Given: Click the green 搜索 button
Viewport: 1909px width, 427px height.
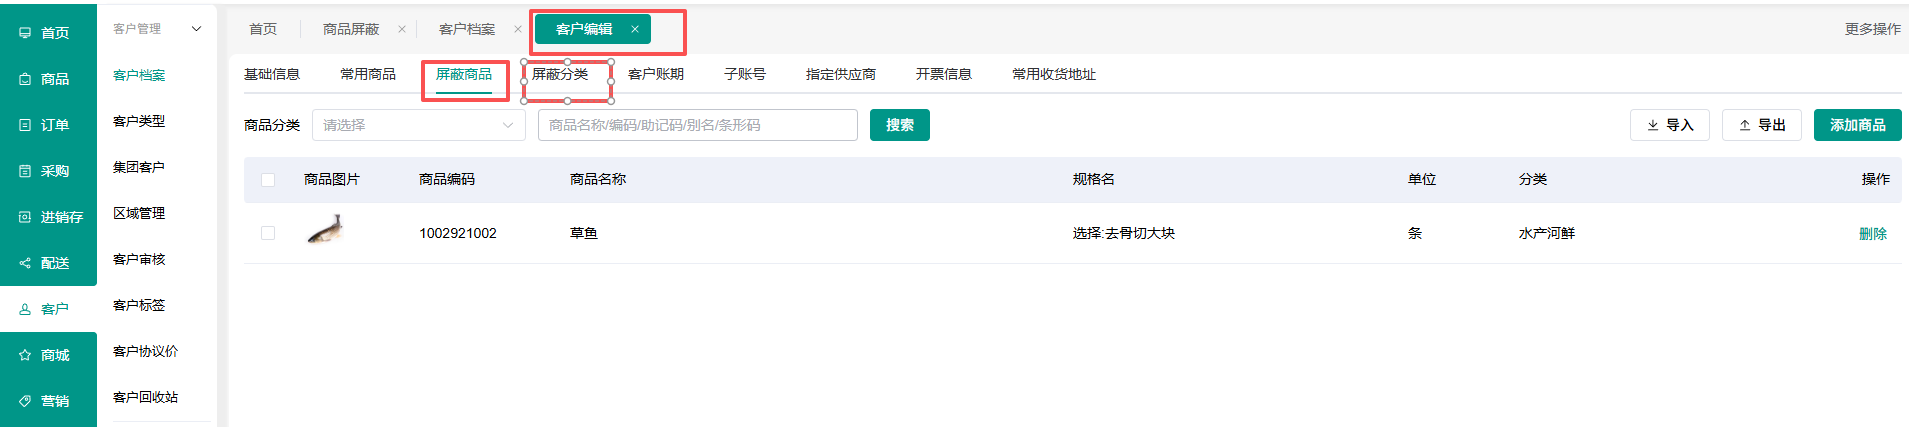Looking at the screenshot, I should (900, 125).
